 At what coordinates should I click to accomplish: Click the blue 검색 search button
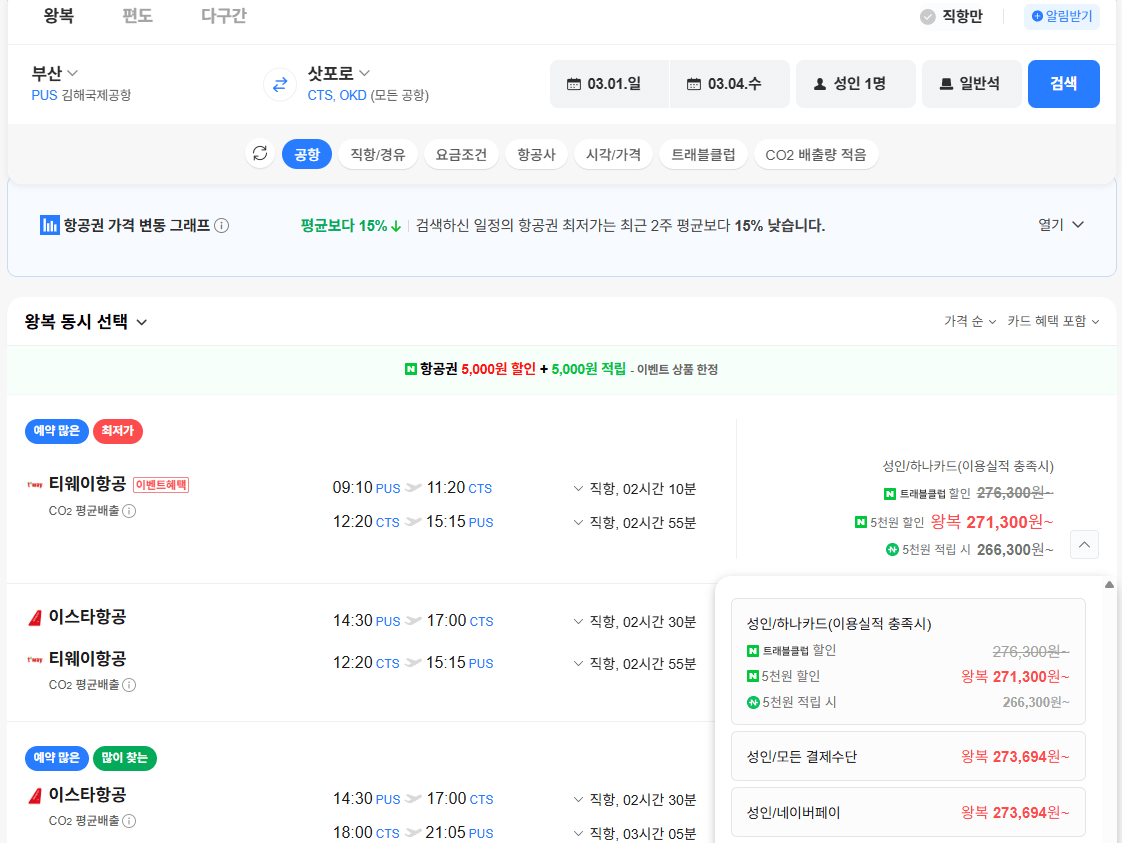point(1063,84)
